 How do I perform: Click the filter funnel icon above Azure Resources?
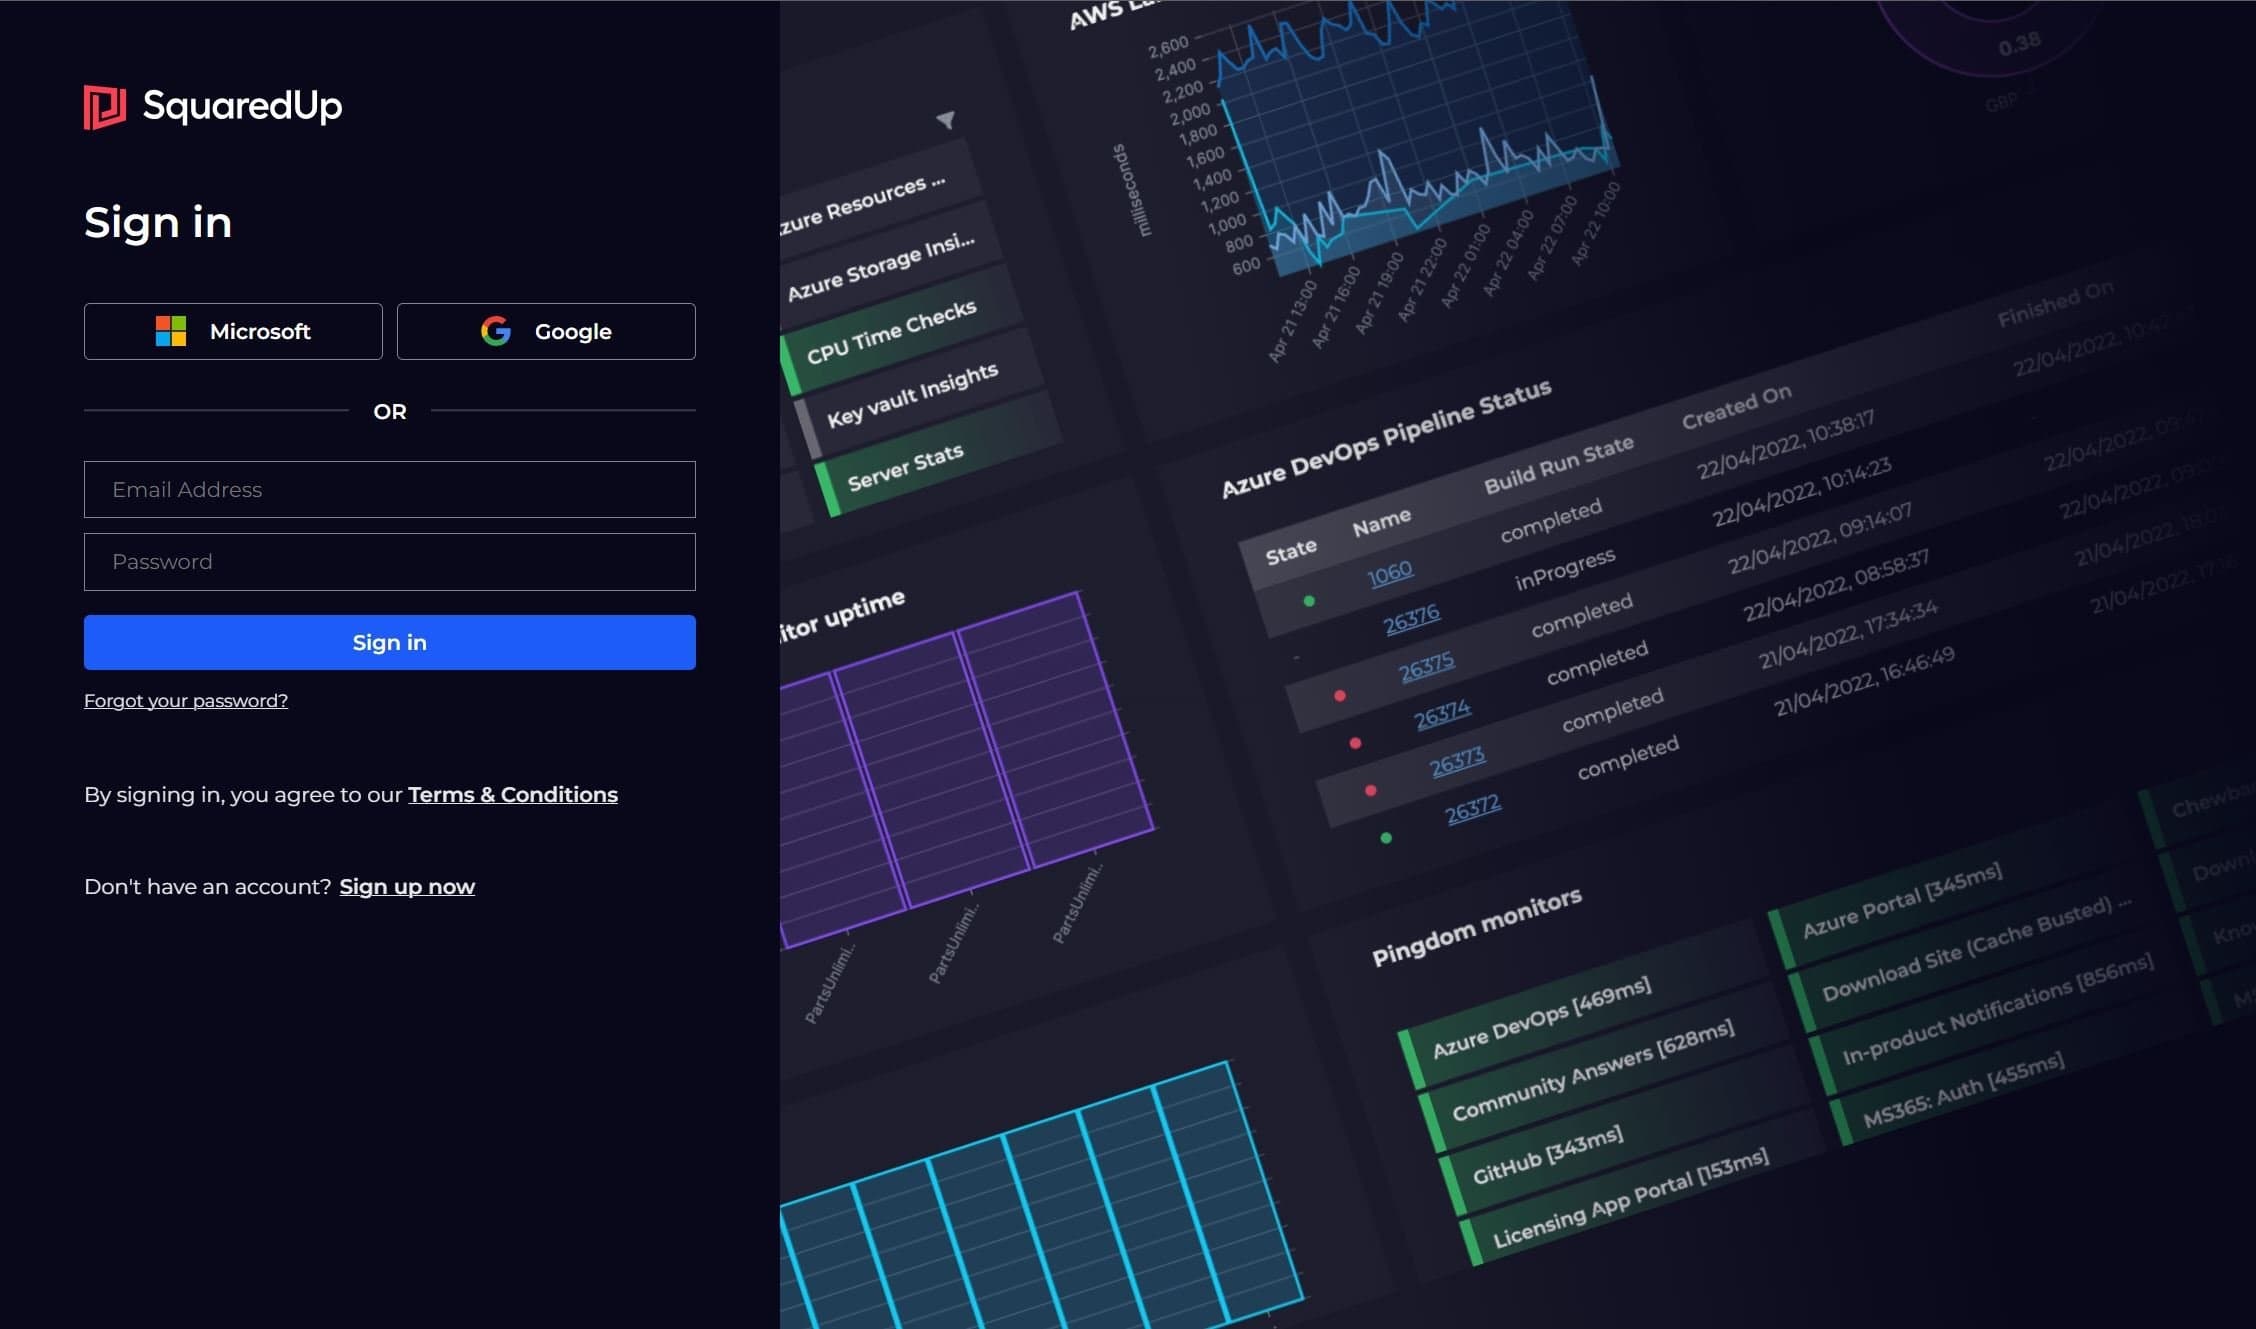[945, 118]
